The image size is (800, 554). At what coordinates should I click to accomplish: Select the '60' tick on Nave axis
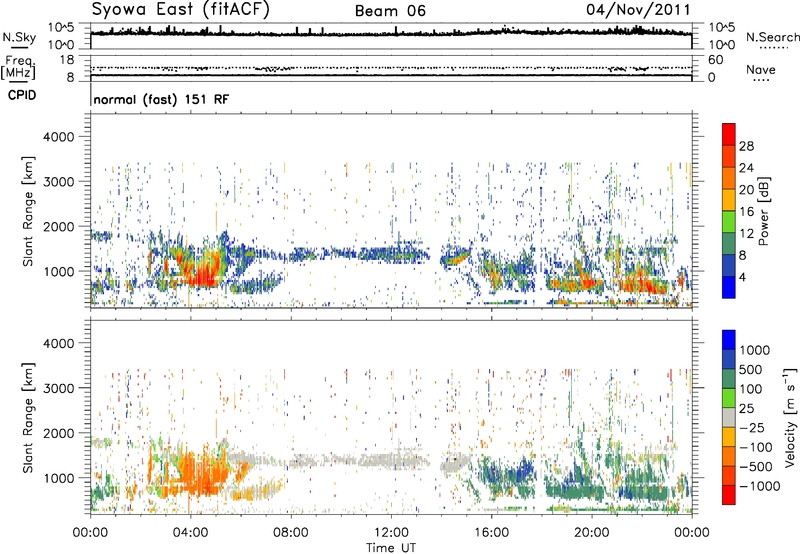click(715, 60)
